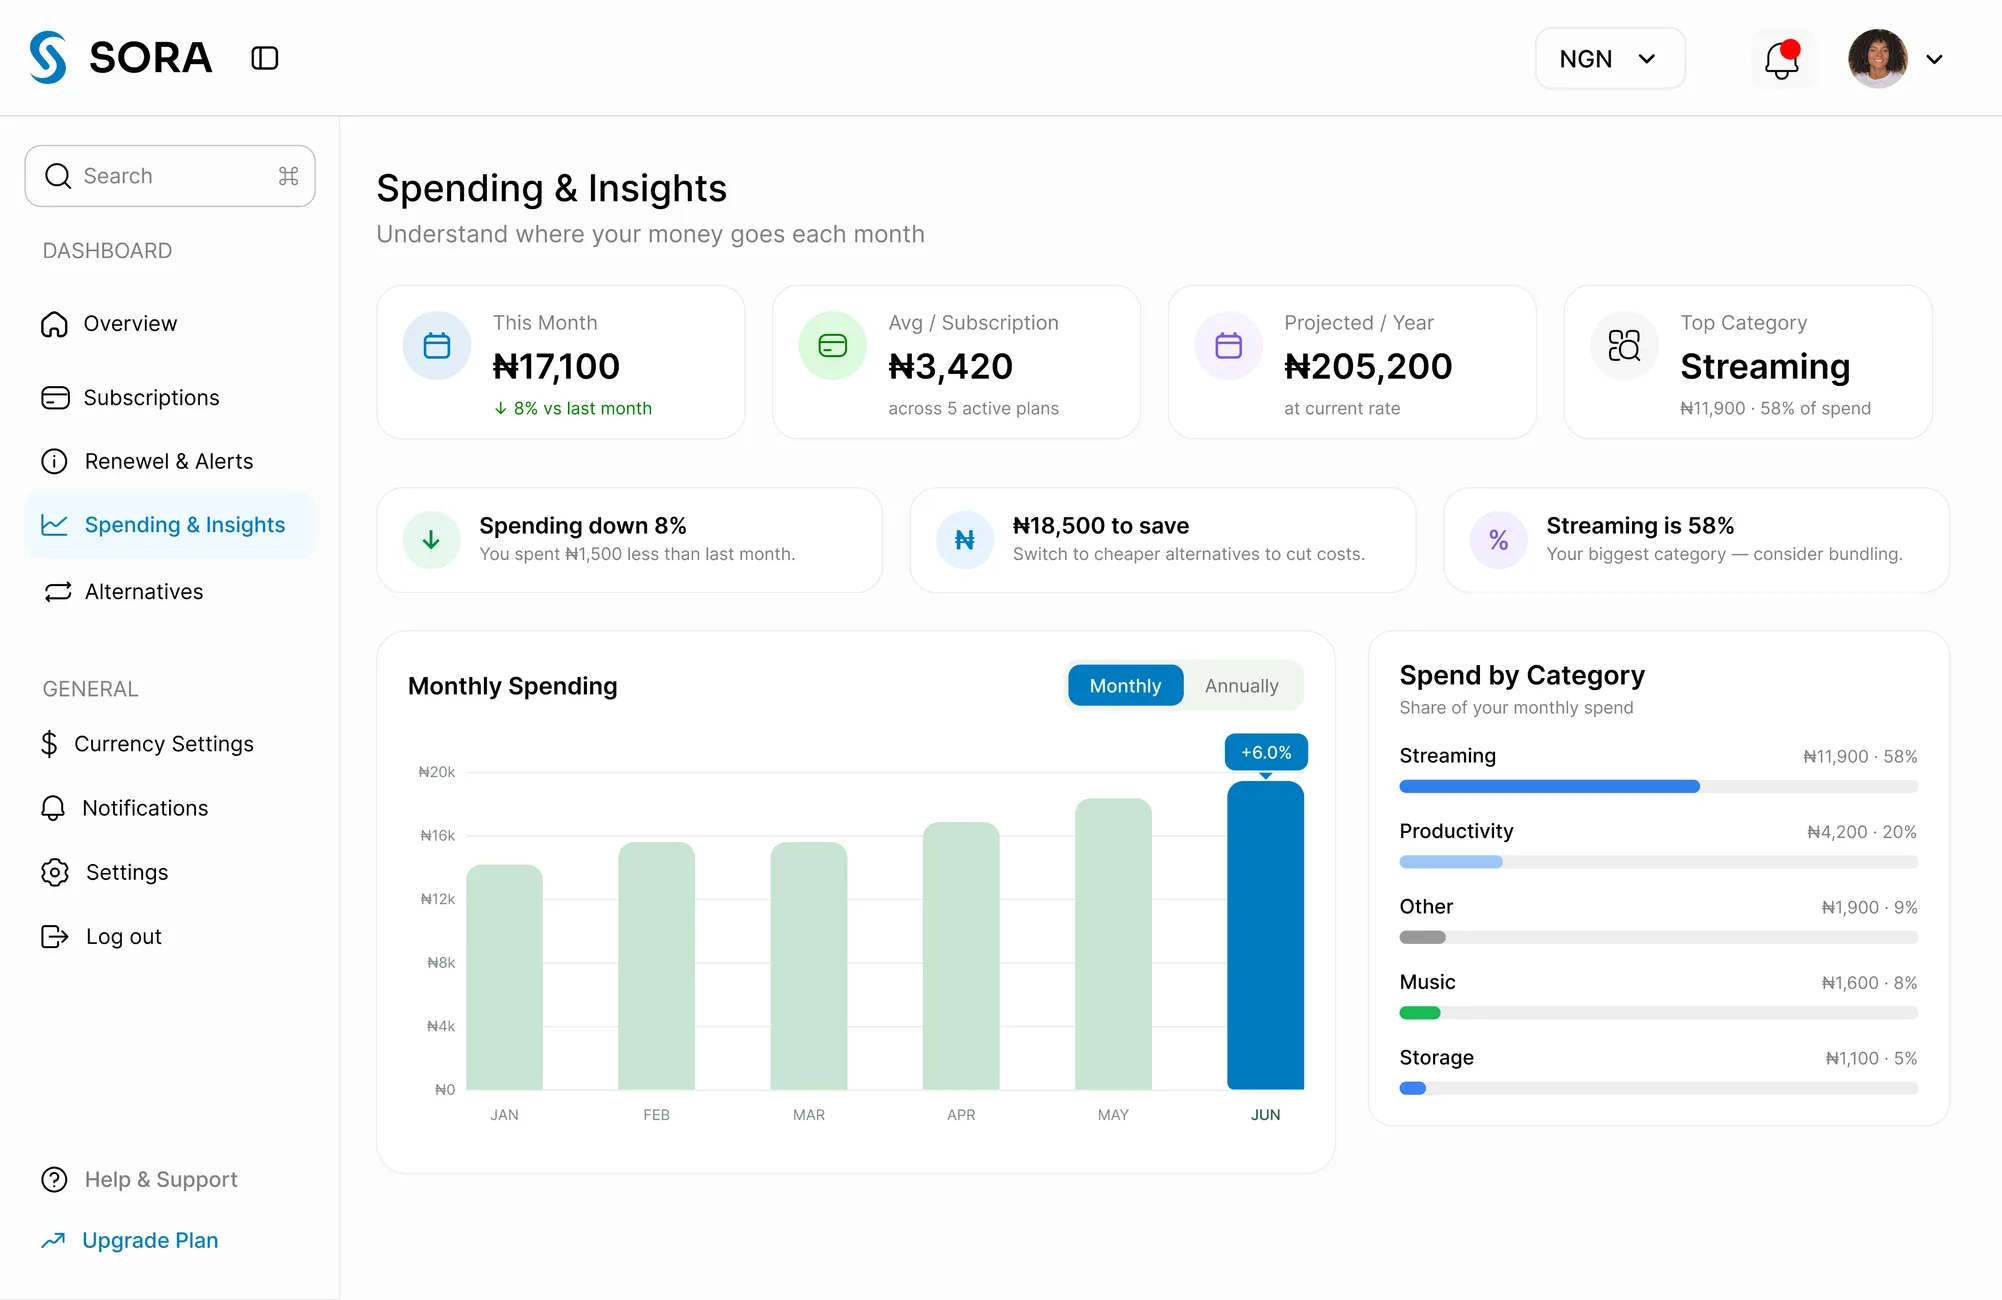Image resolution: width=2002 pixels, height=1300 pixels.
Task: Select Spending & Insights menu item
Action: tap(170, 525)
